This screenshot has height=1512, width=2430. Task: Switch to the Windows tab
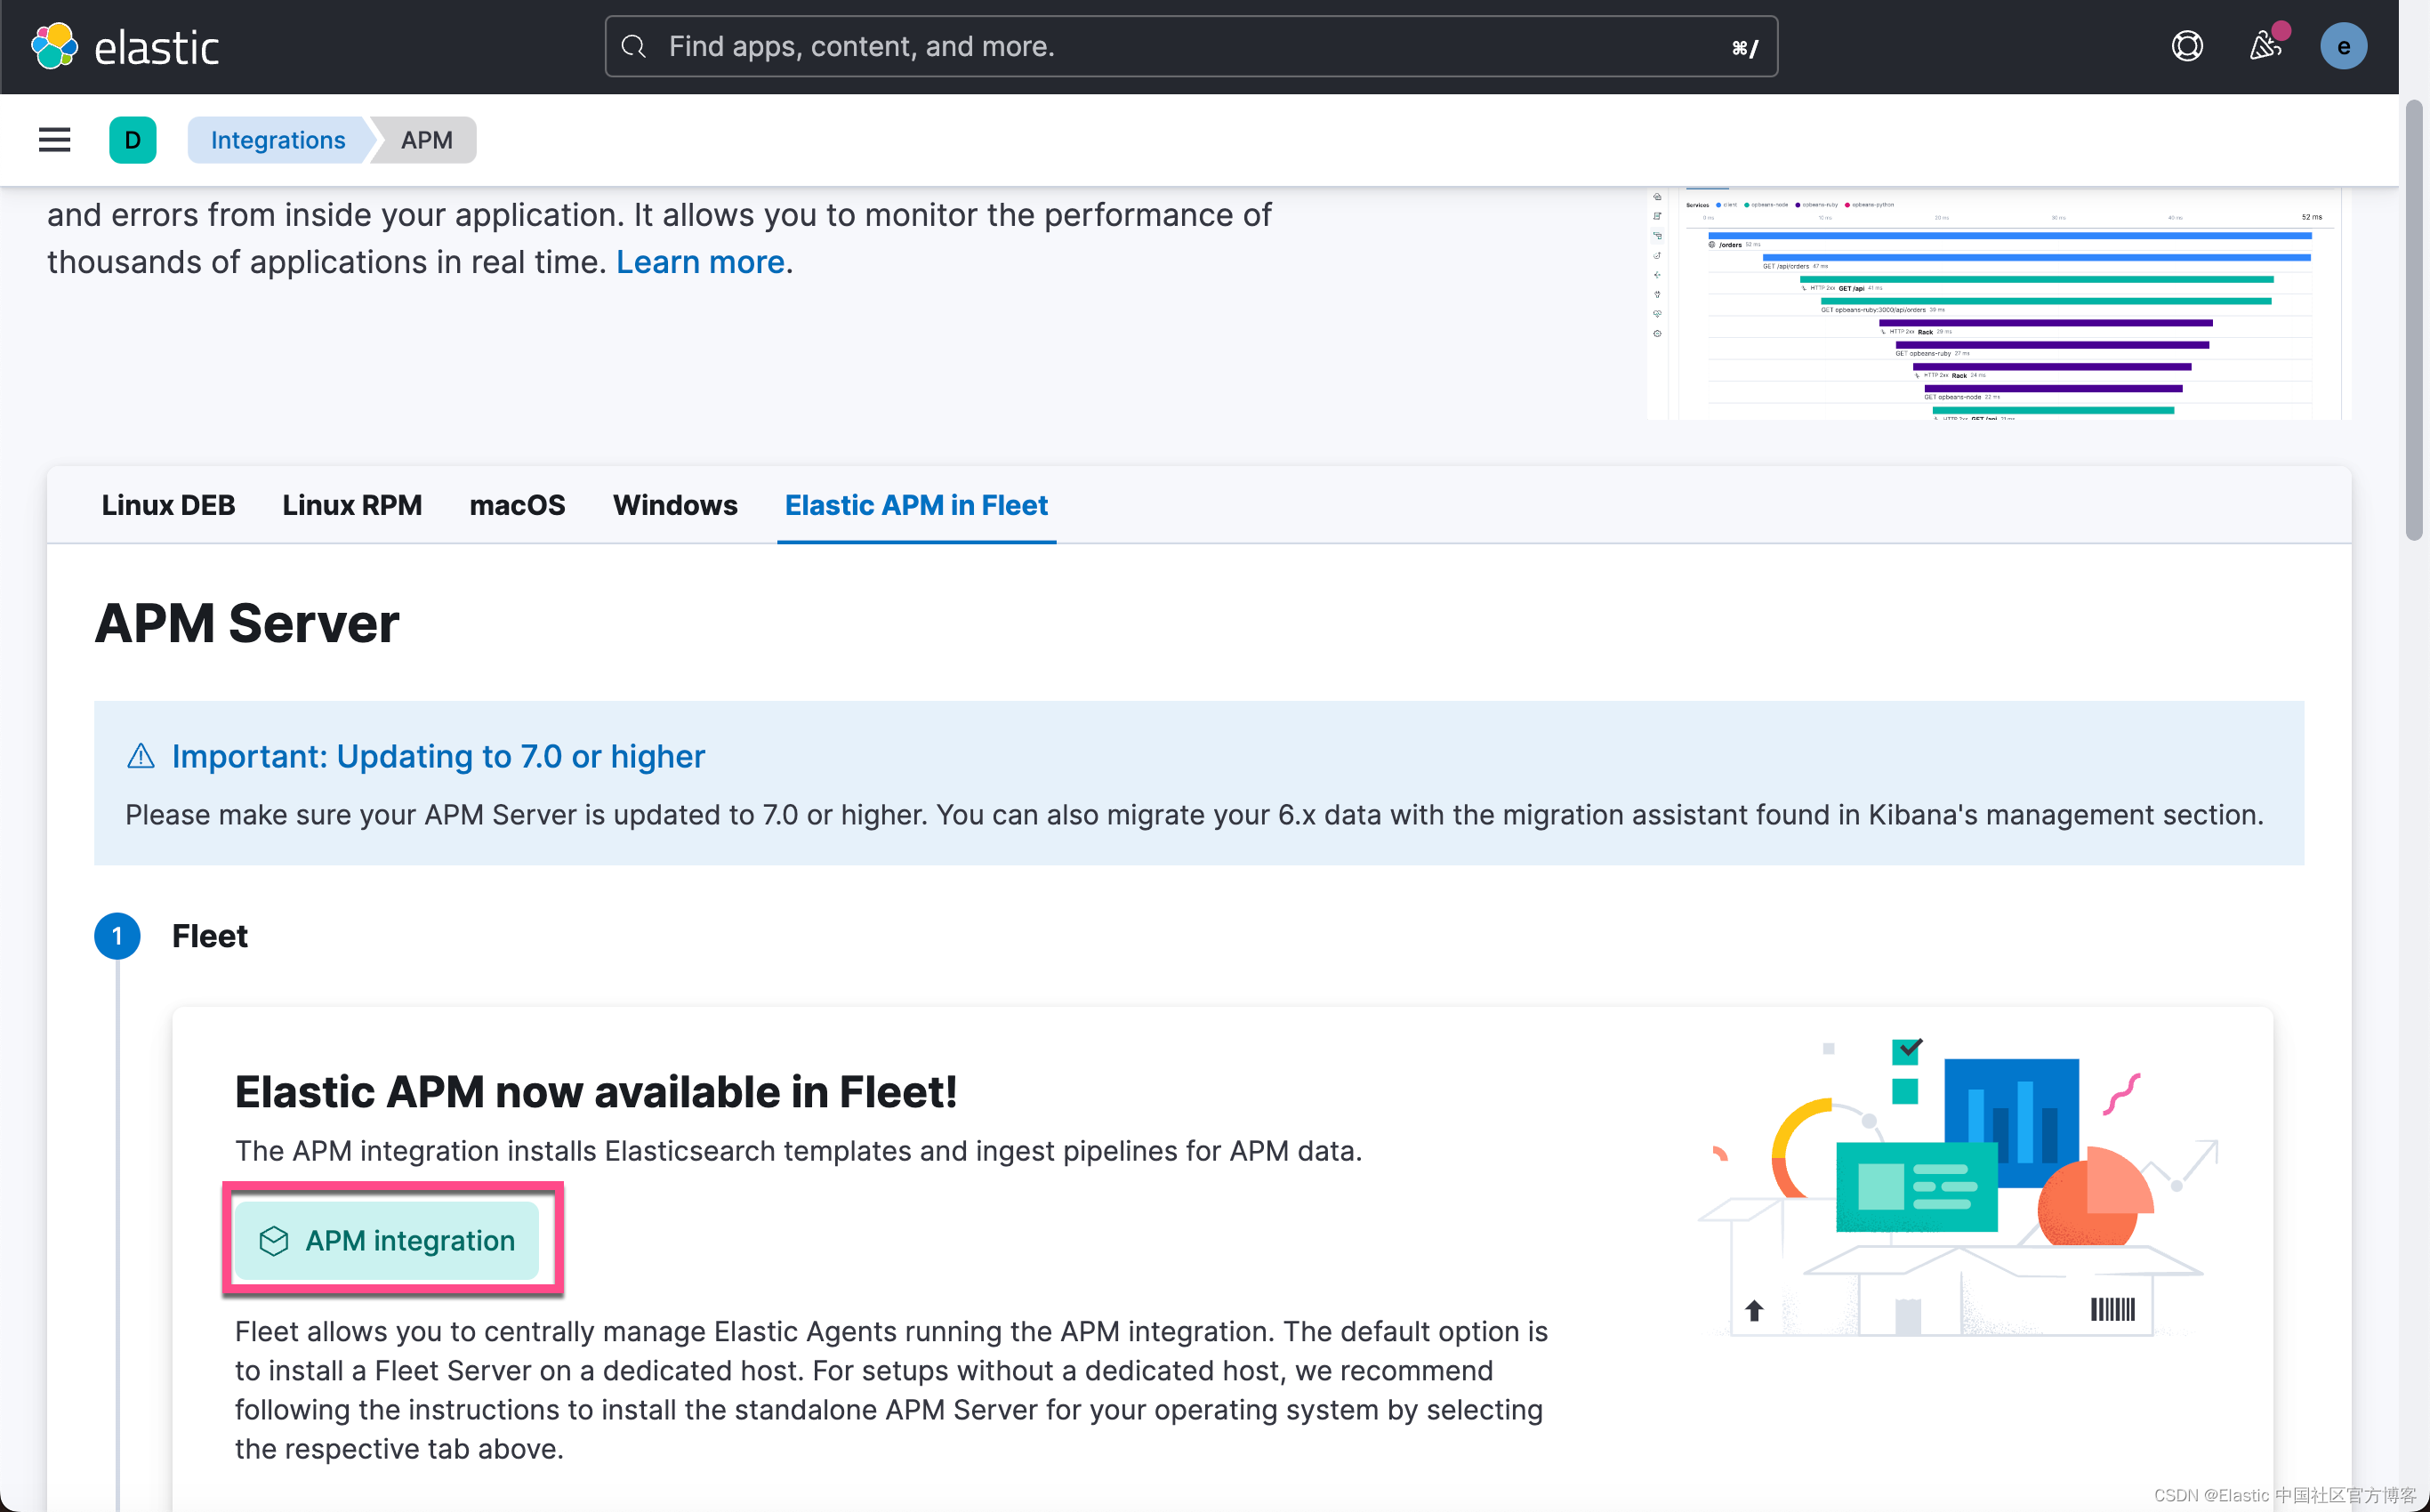tap(675, 505)
